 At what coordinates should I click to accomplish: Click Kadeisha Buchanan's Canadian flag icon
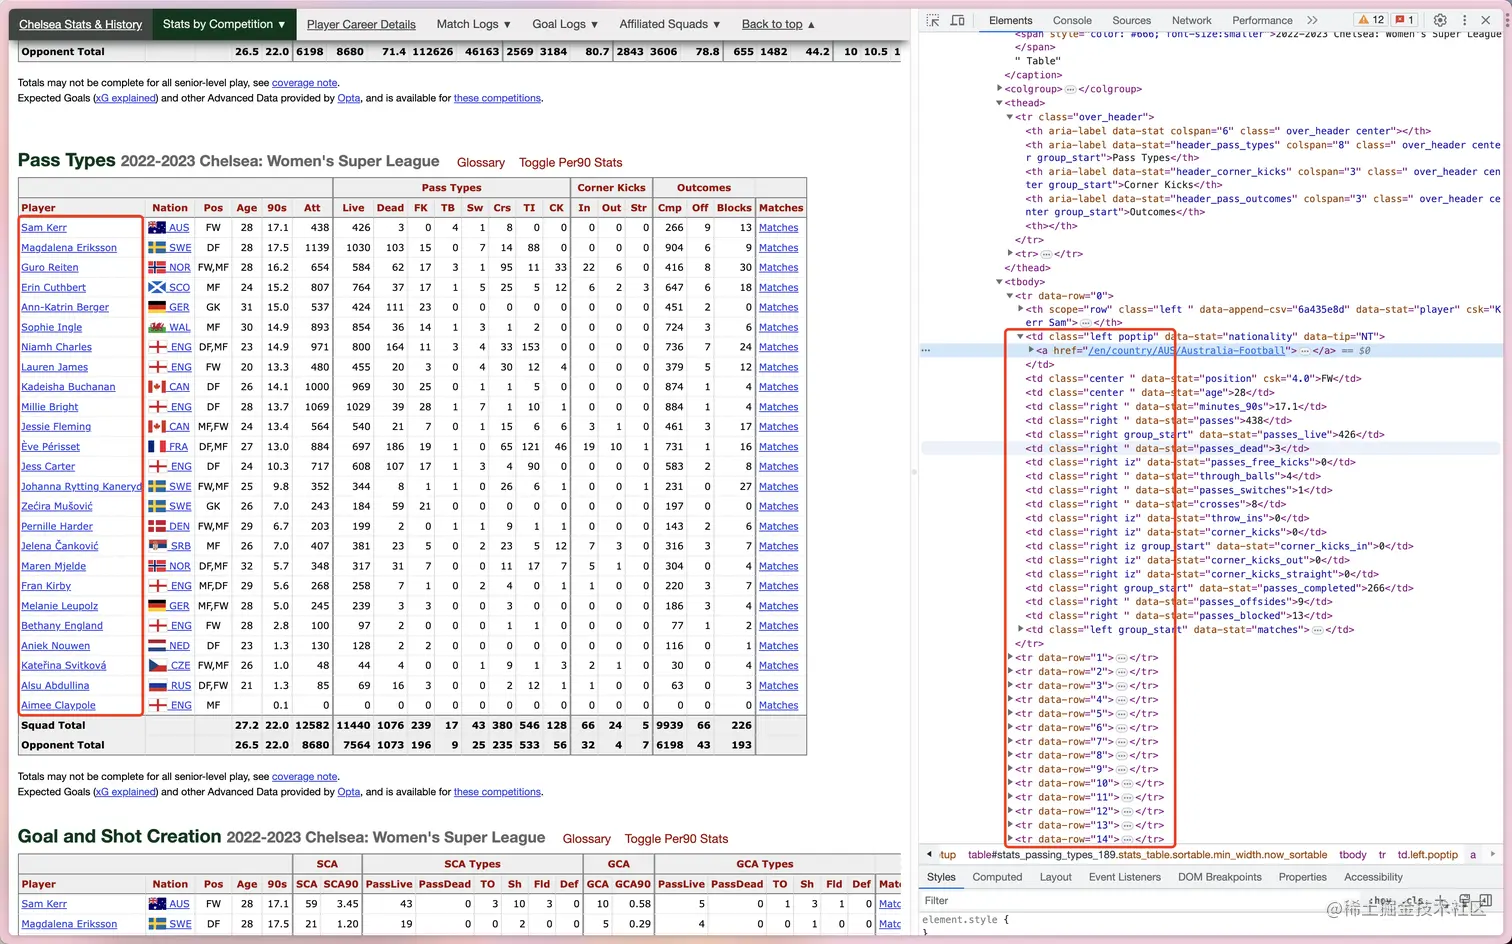tap(157, 387)
